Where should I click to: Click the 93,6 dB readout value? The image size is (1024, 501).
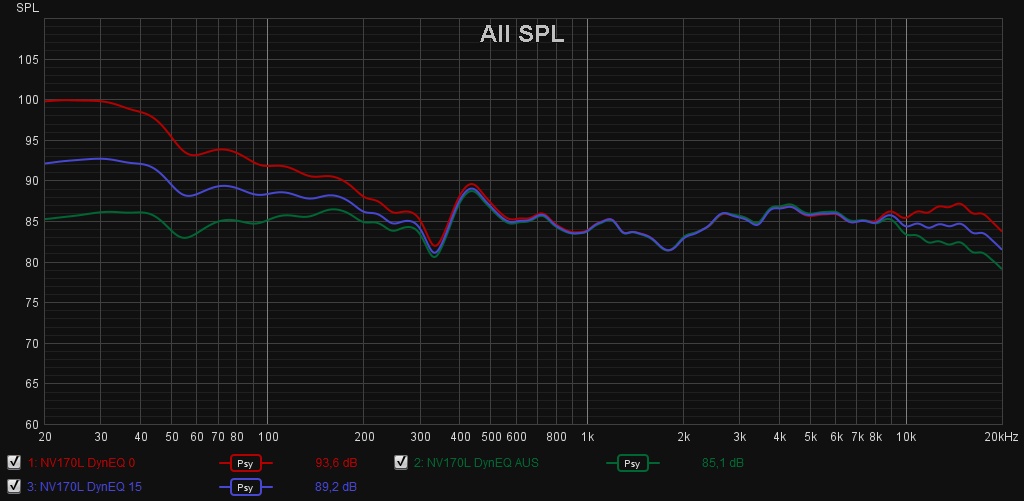coord(336,463)
